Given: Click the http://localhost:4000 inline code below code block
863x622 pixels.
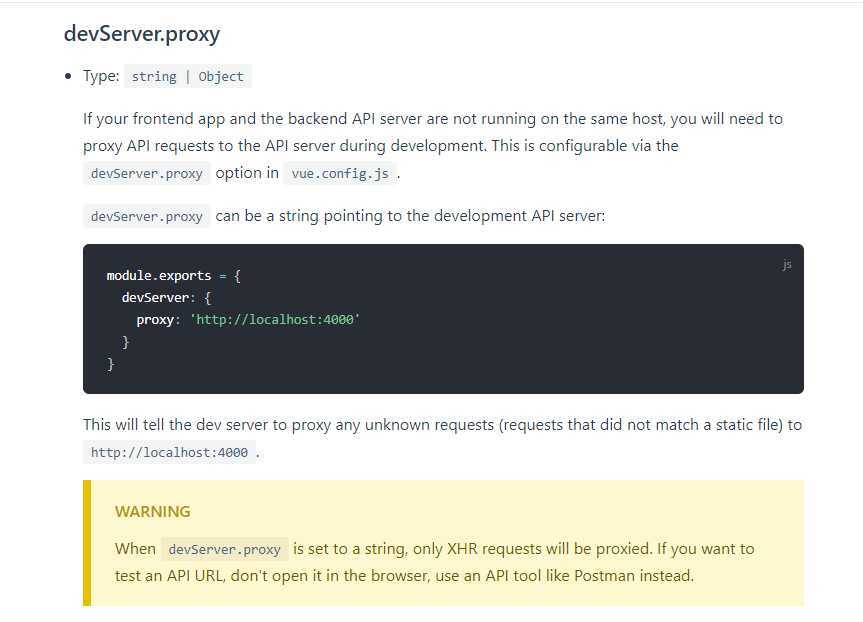Looking at the screenshot, I should (x=169, y=452).
